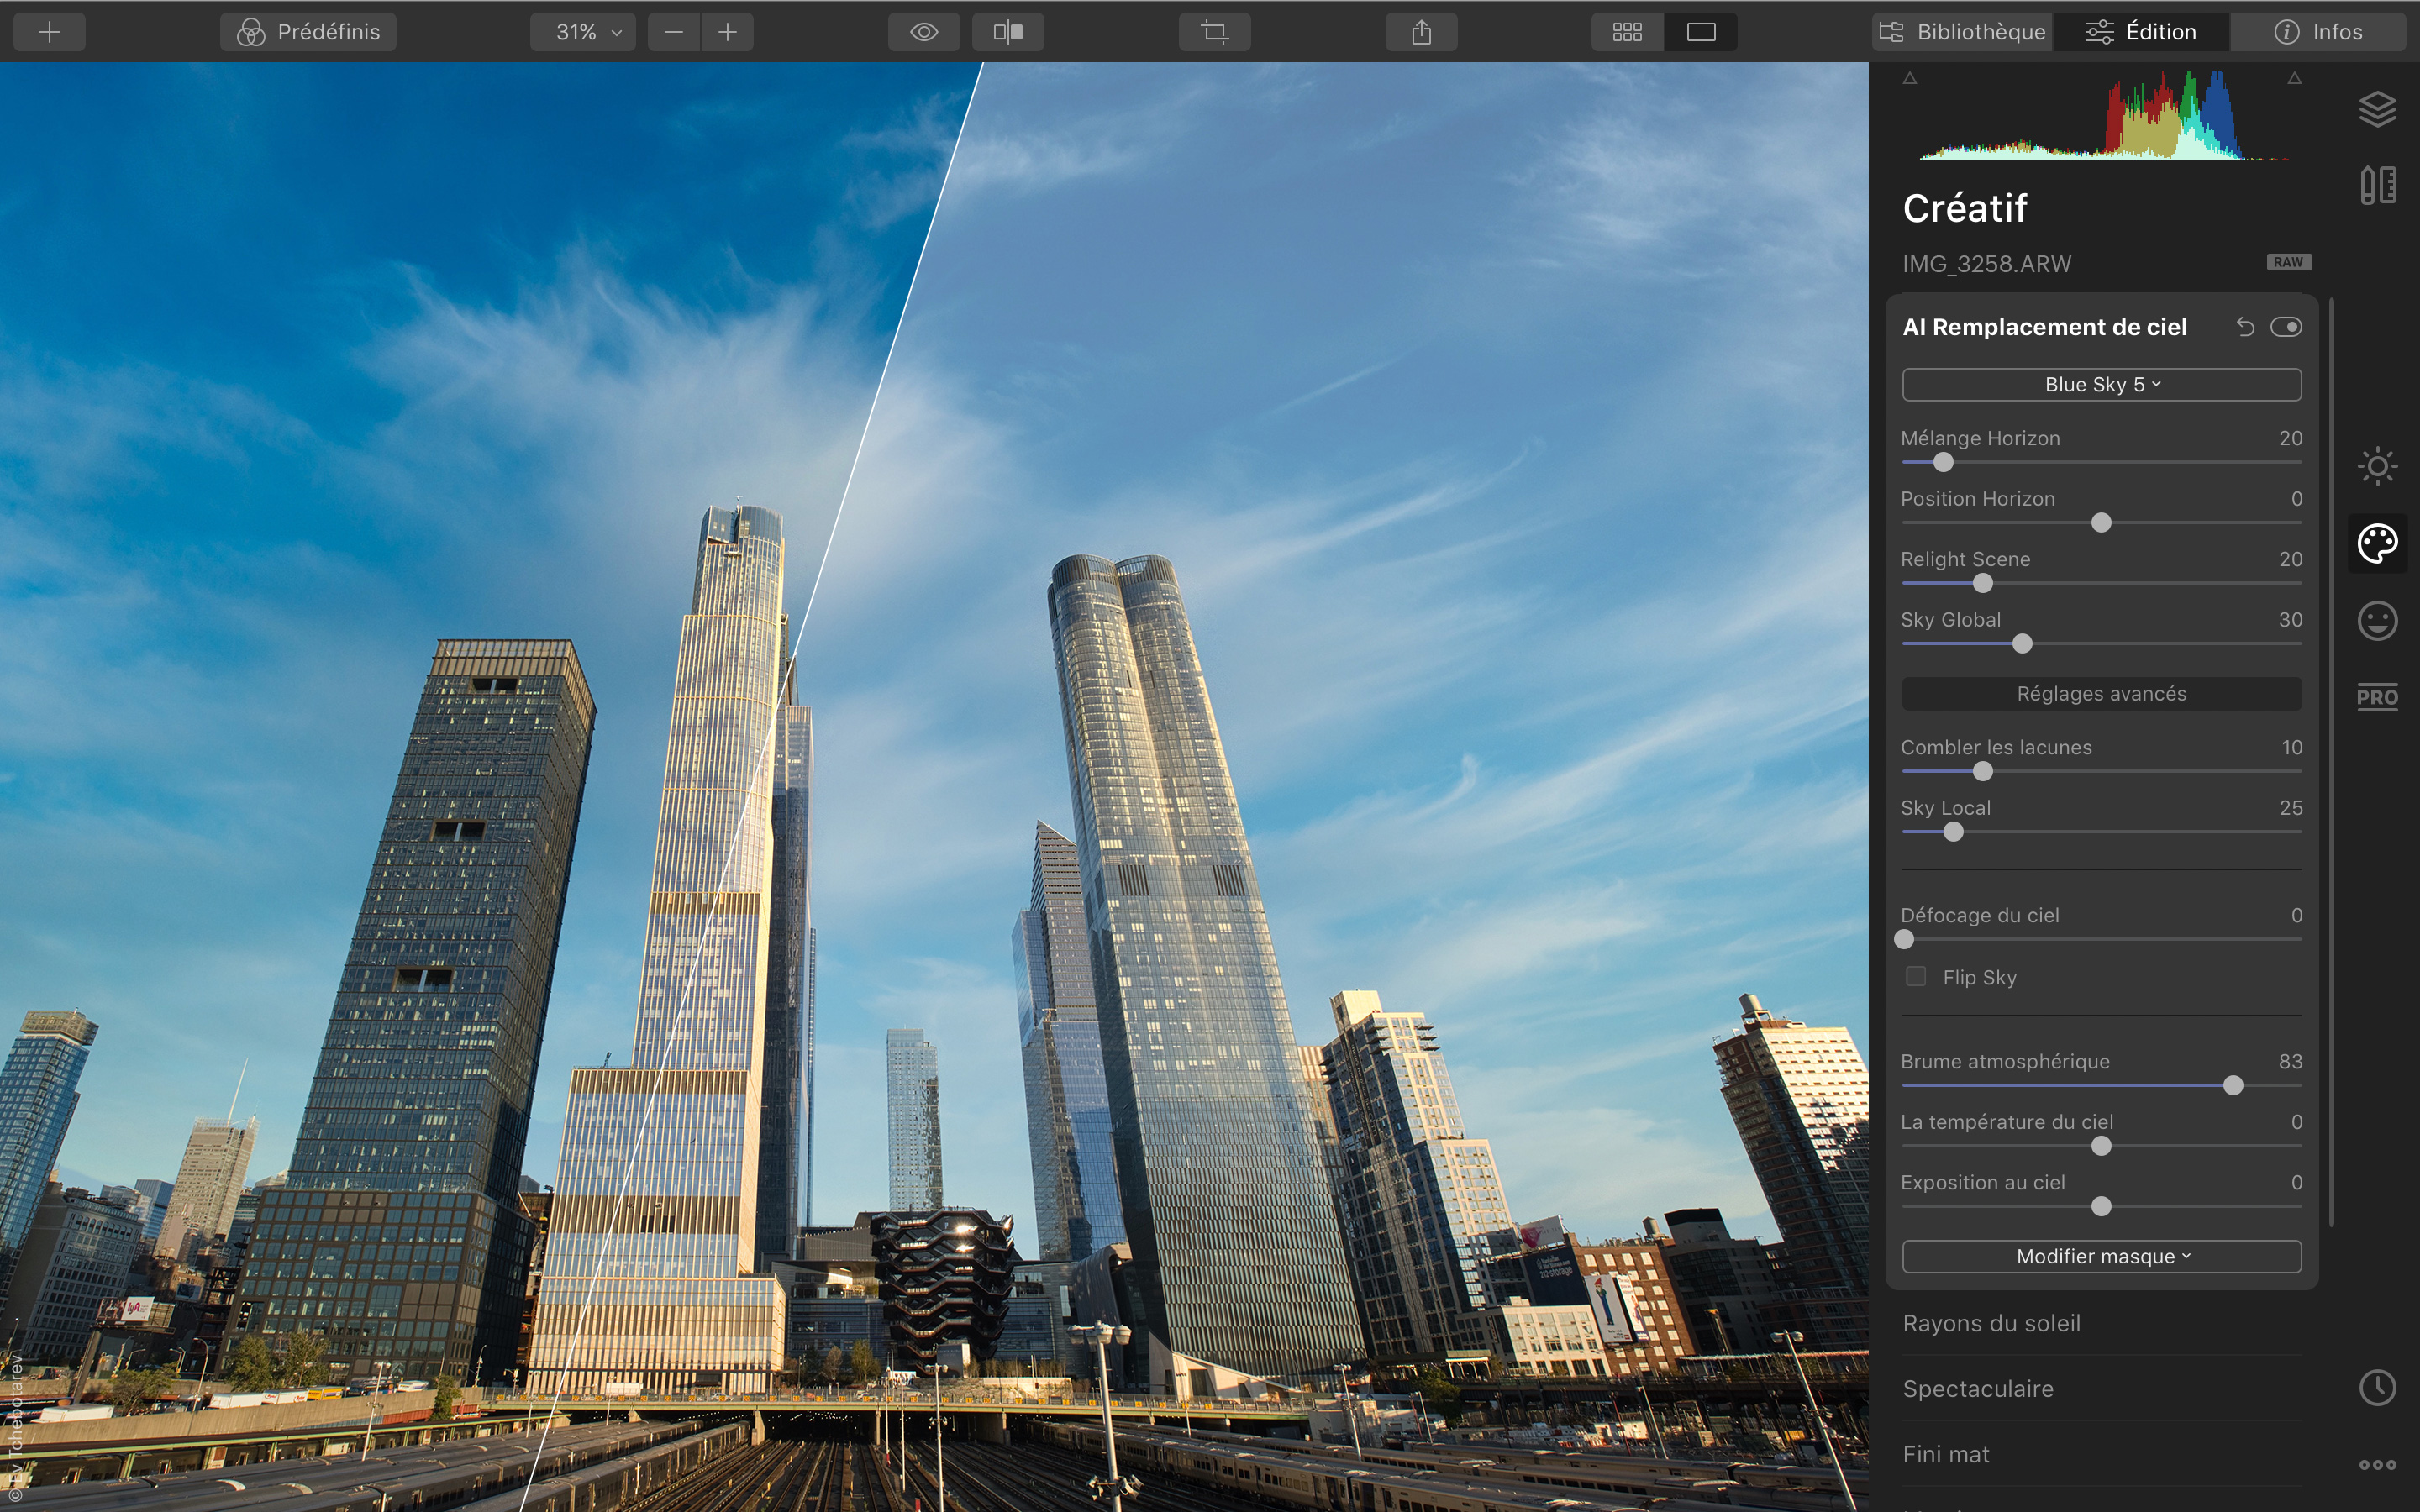Open the Canvas tools icon

tap(2377, 185)
